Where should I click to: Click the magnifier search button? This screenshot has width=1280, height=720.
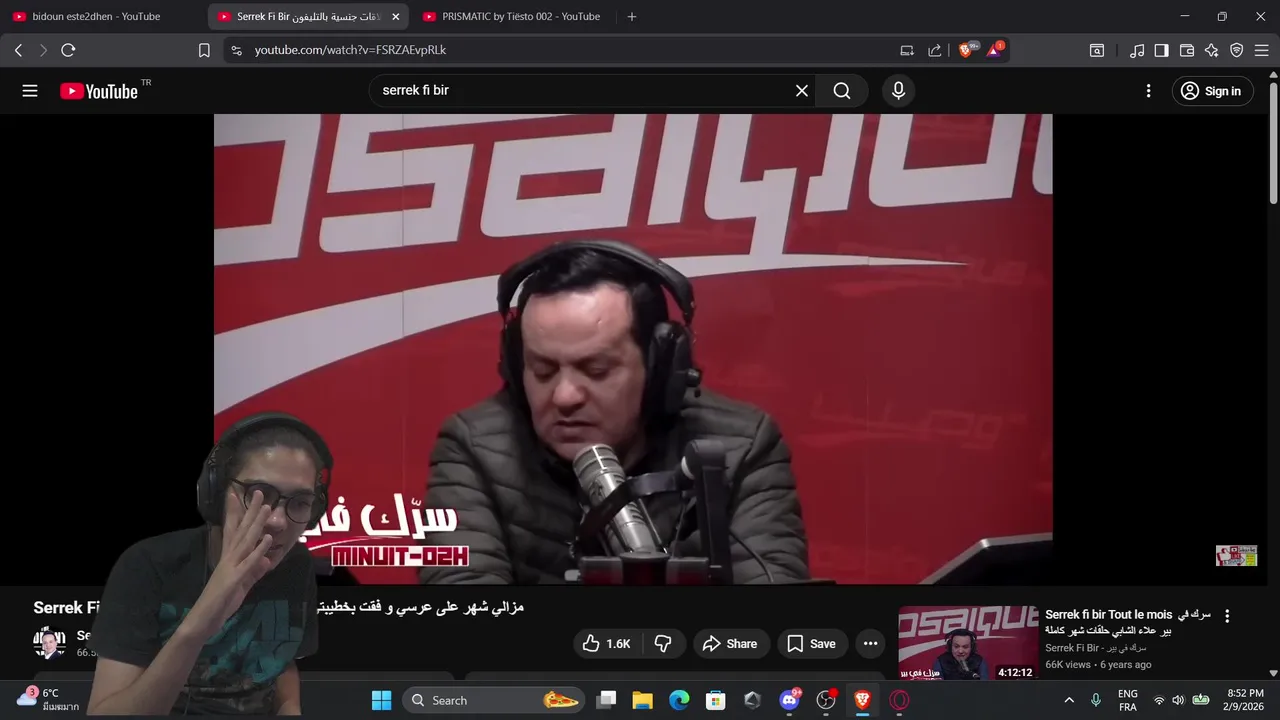842,91
